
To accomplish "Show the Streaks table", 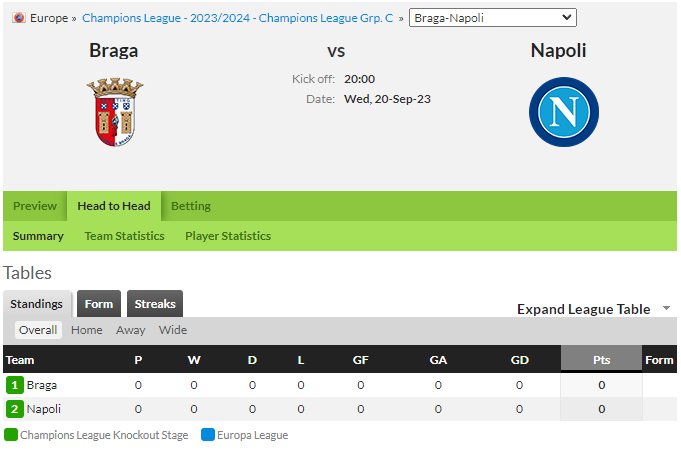I will (155, 304).
